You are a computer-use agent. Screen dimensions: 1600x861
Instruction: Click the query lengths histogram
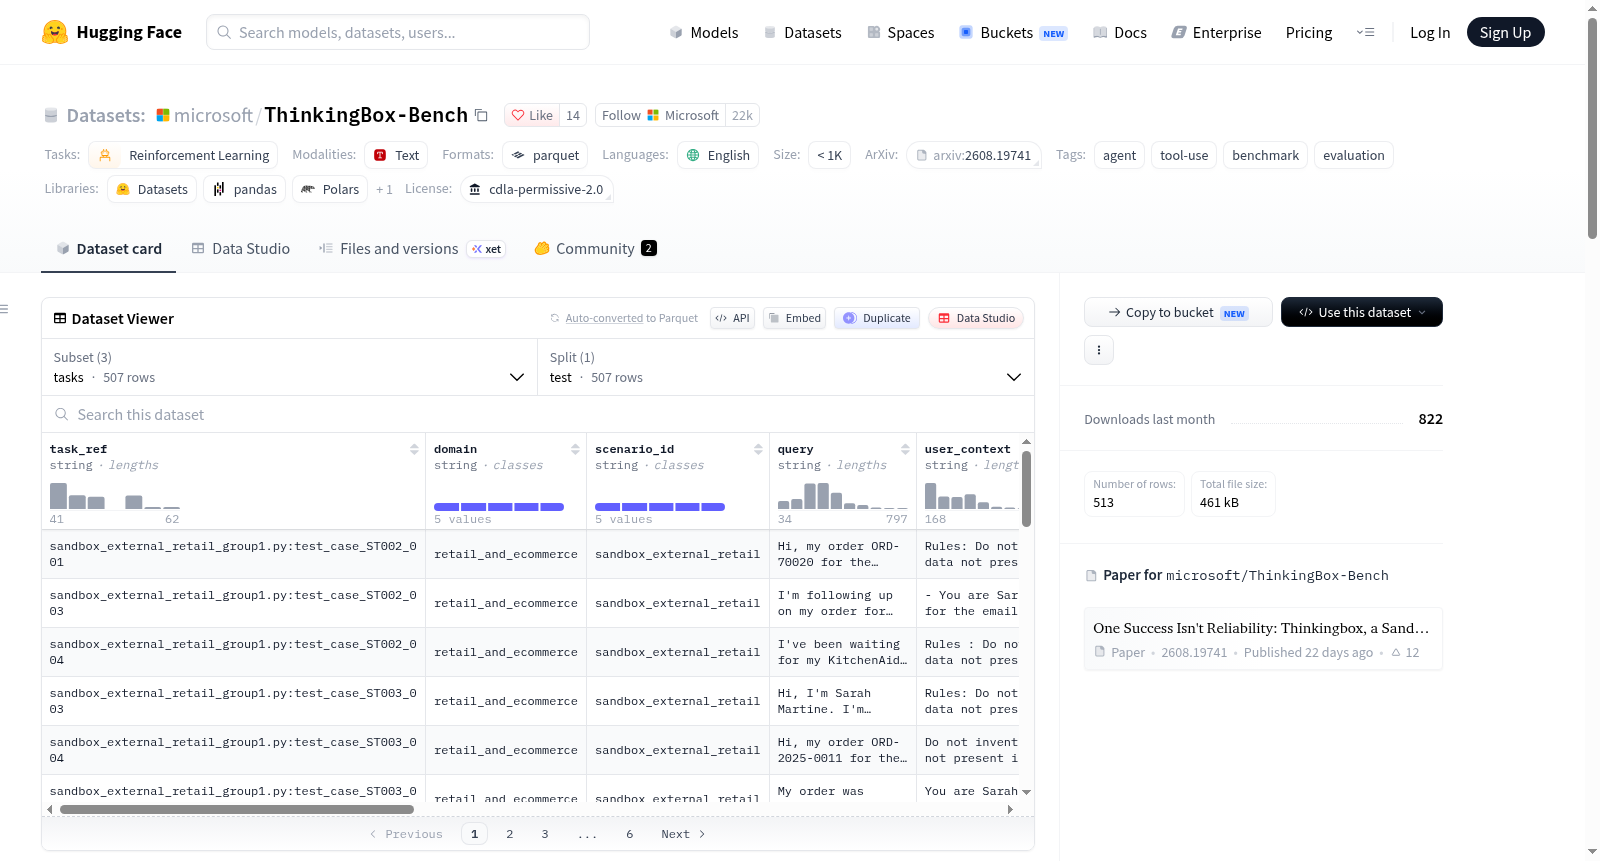coord(843,496)
